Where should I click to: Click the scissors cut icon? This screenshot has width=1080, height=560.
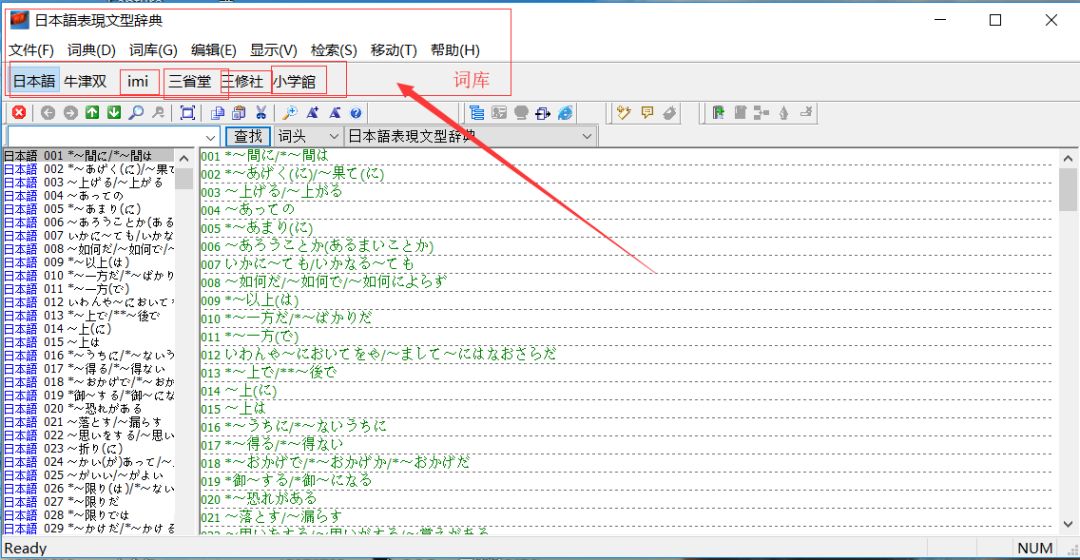pos(261,113)
